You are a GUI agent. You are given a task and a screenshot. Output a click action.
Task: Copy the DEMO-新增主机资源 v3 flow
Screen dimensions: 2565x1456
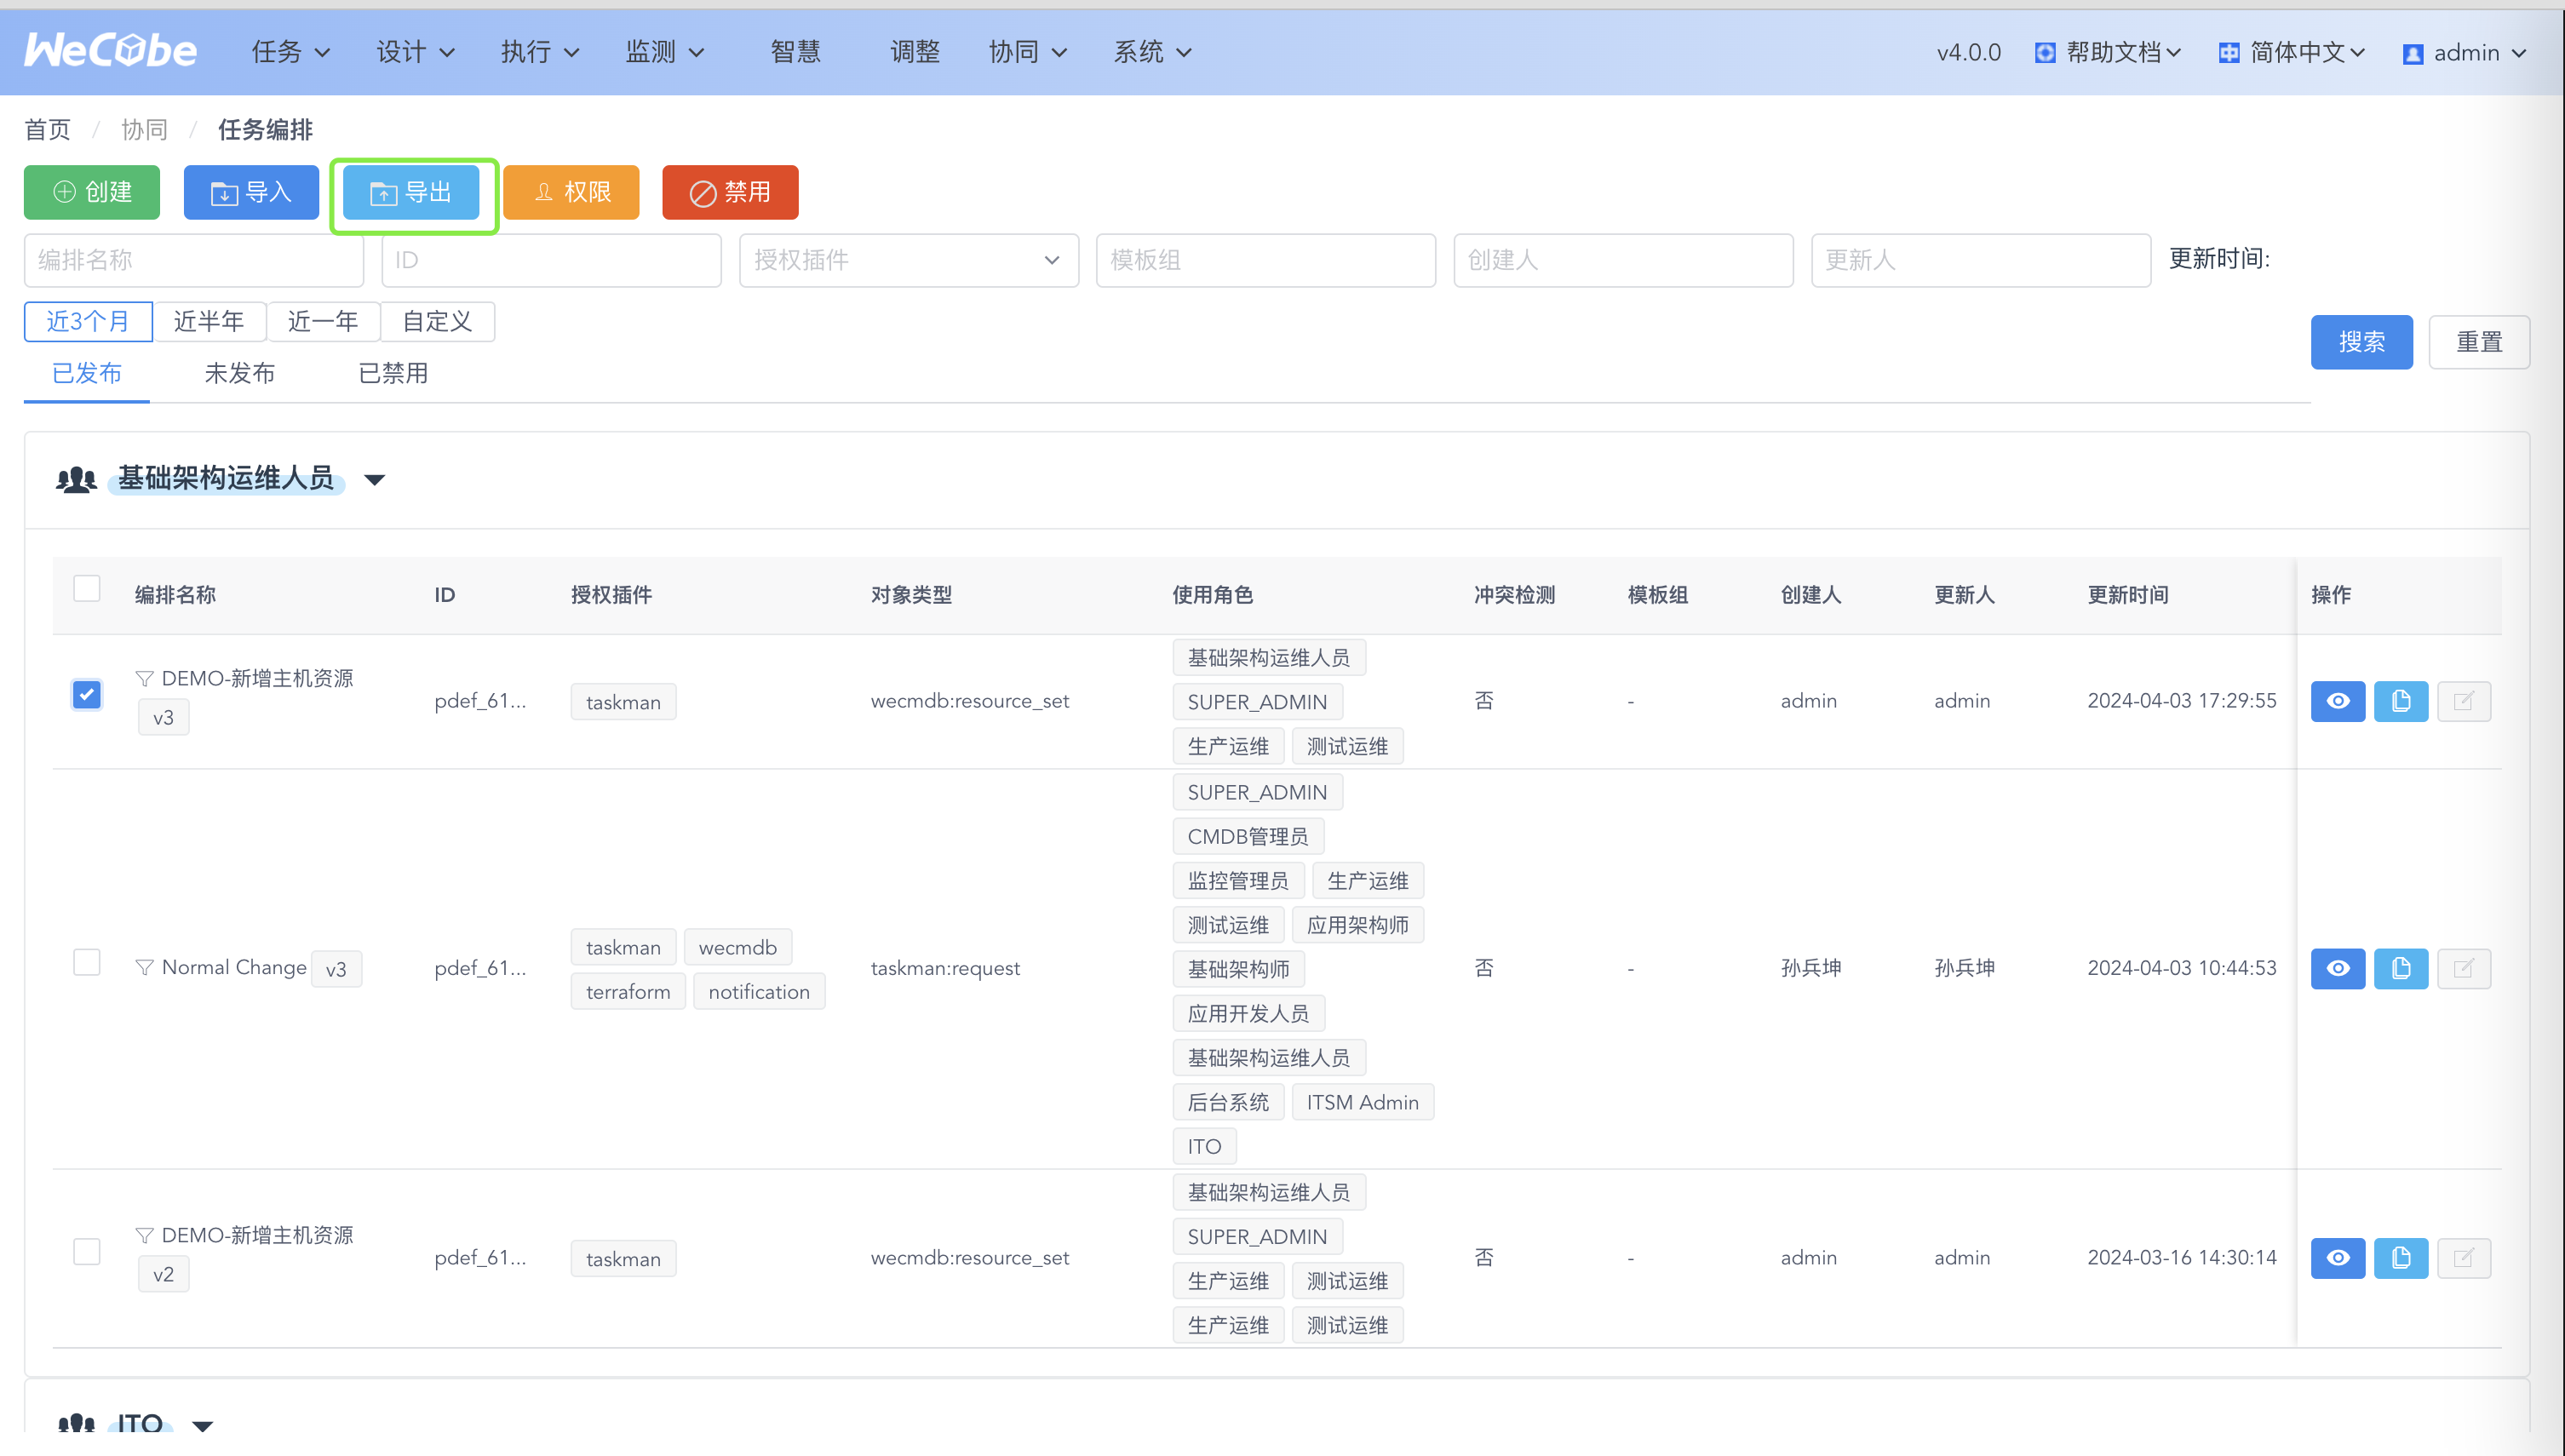(2400, 701)
